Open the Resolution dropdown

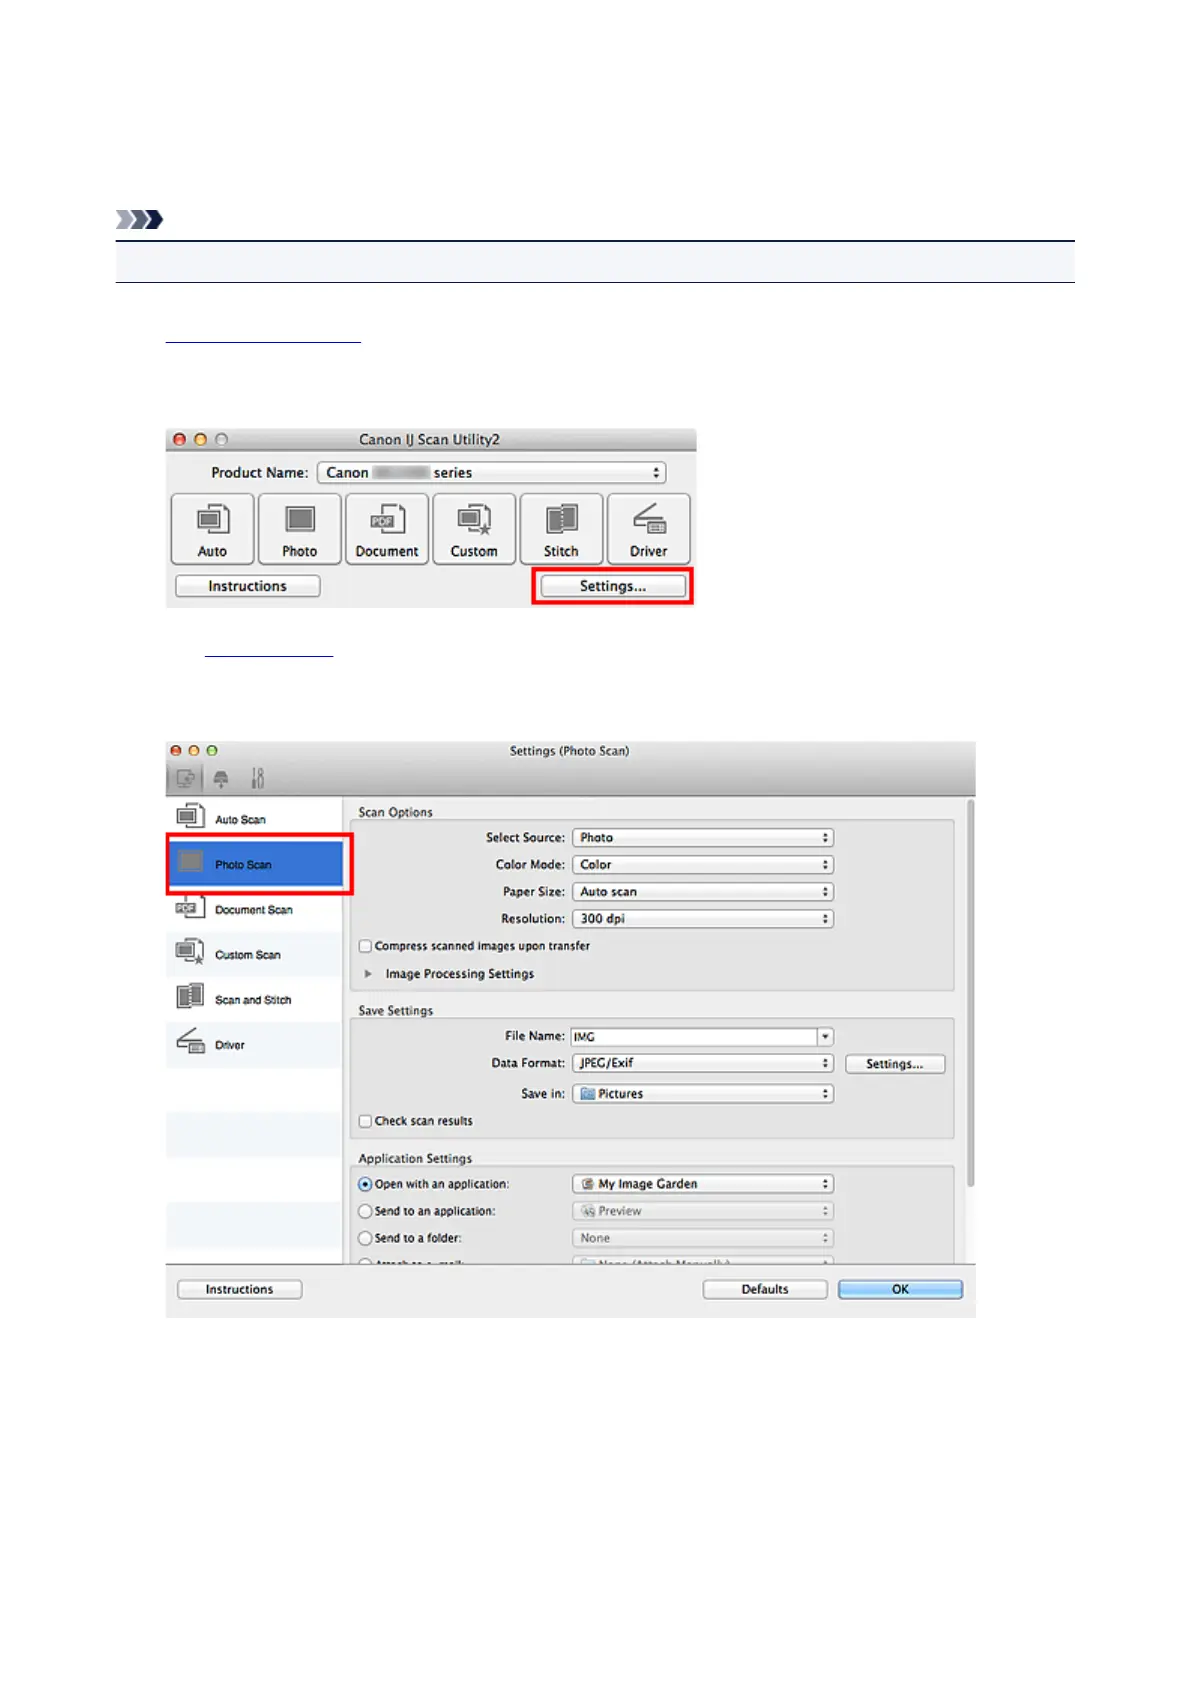(703, 919)
